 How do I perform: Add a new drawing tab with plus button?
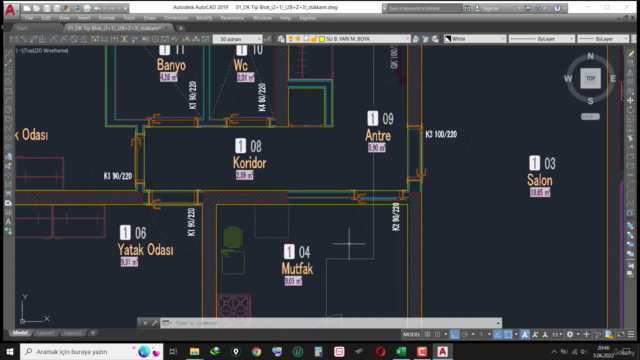pos(180,28)
